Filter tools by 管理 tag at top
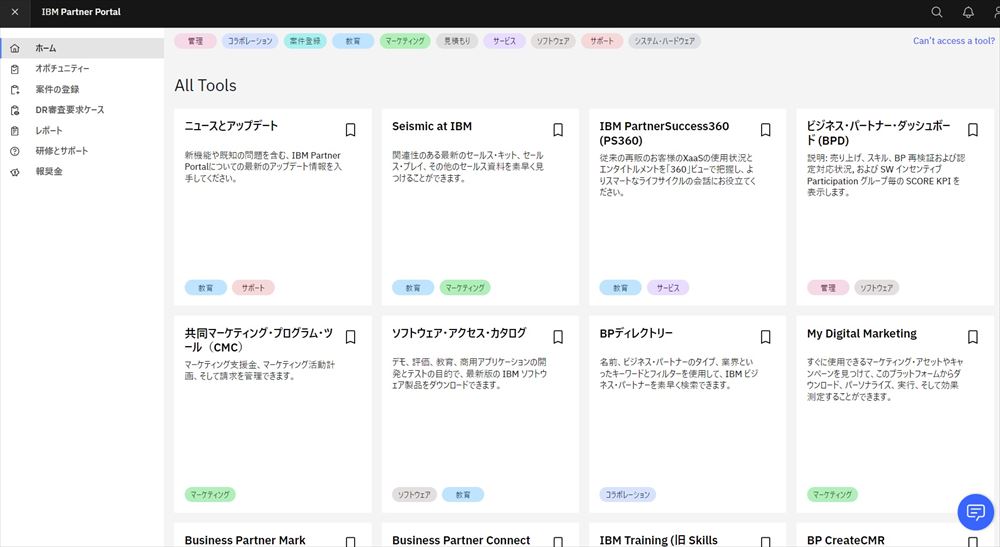 pyautogui.click(x=195, y=41)
